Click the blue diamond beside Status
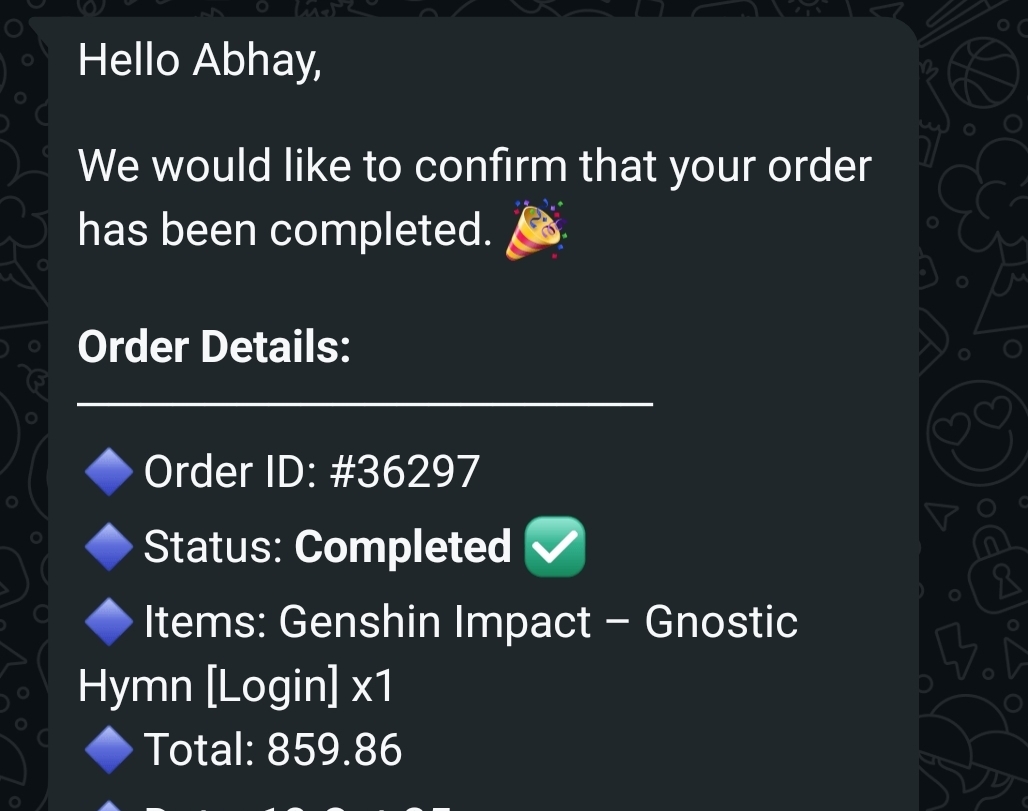Screen dimensions: 1028x811 point(108,547)
